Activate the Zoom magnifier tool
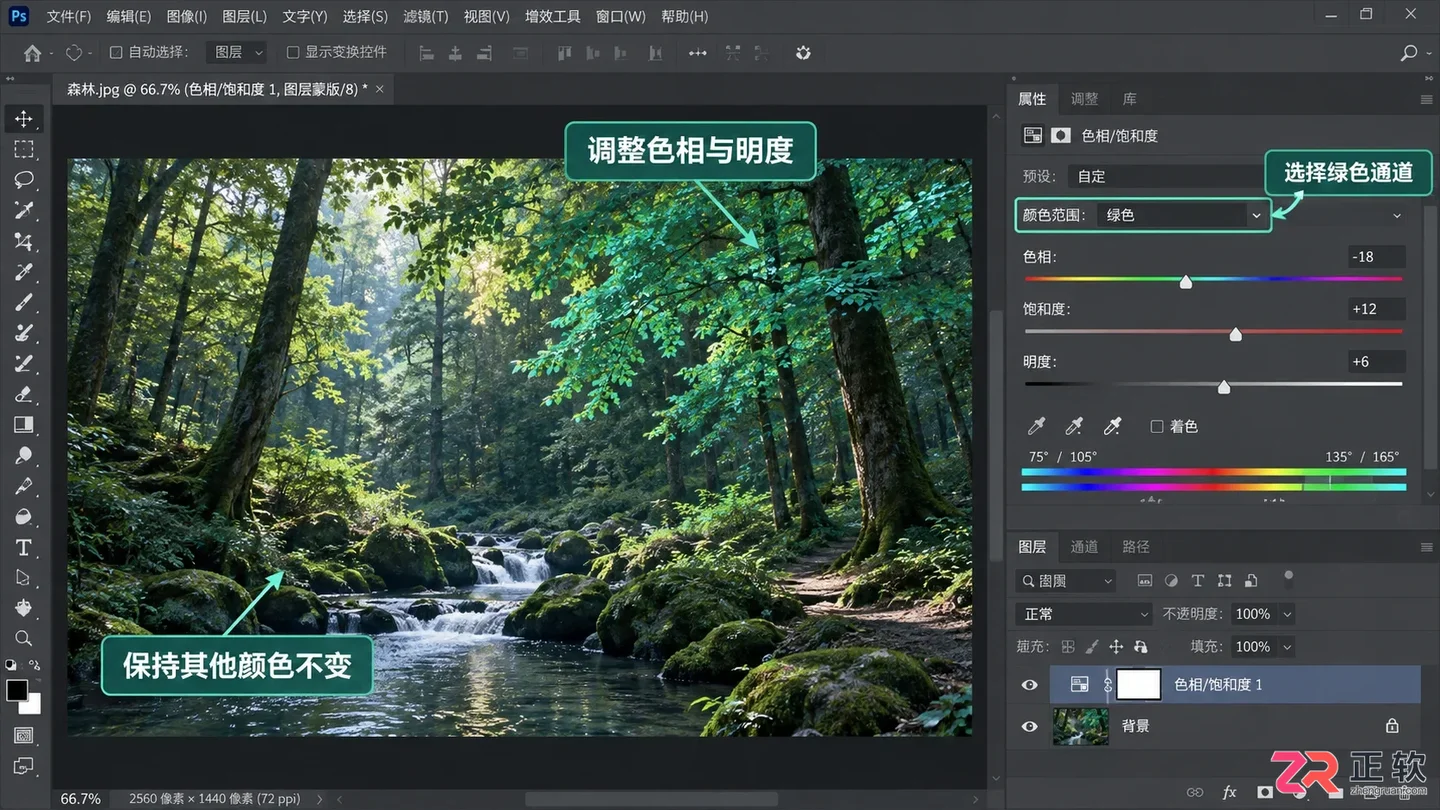1440x810 pixels. tap(24, 638)
